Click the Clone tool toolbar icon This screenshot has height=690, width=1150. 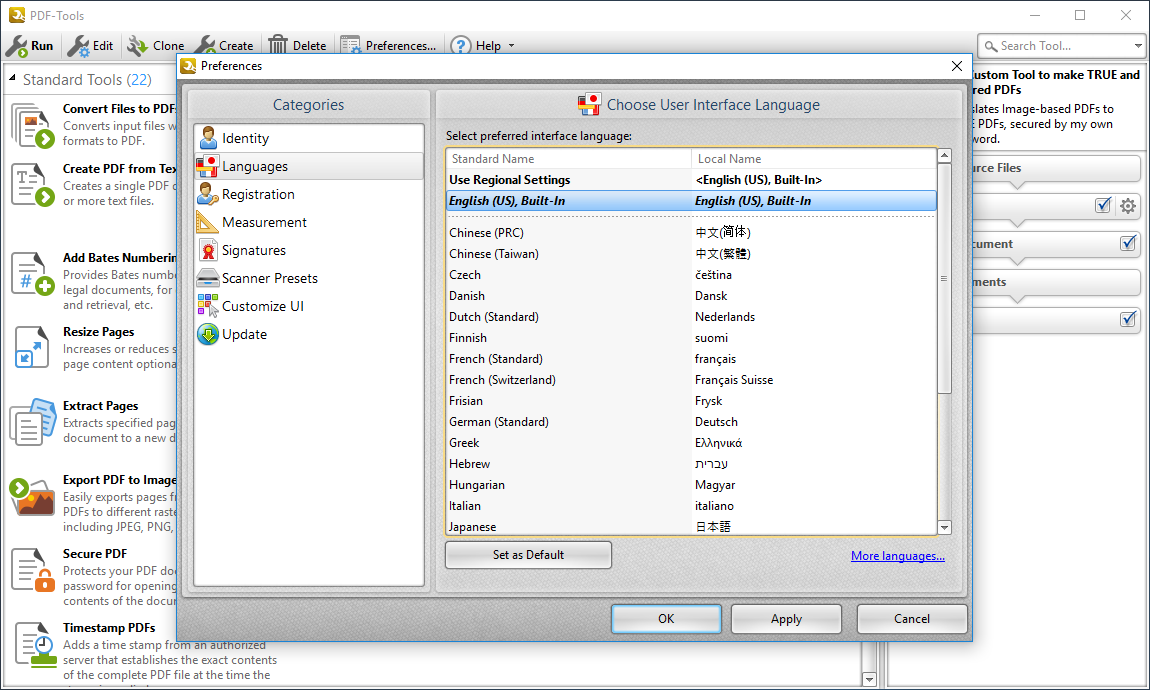137,46
